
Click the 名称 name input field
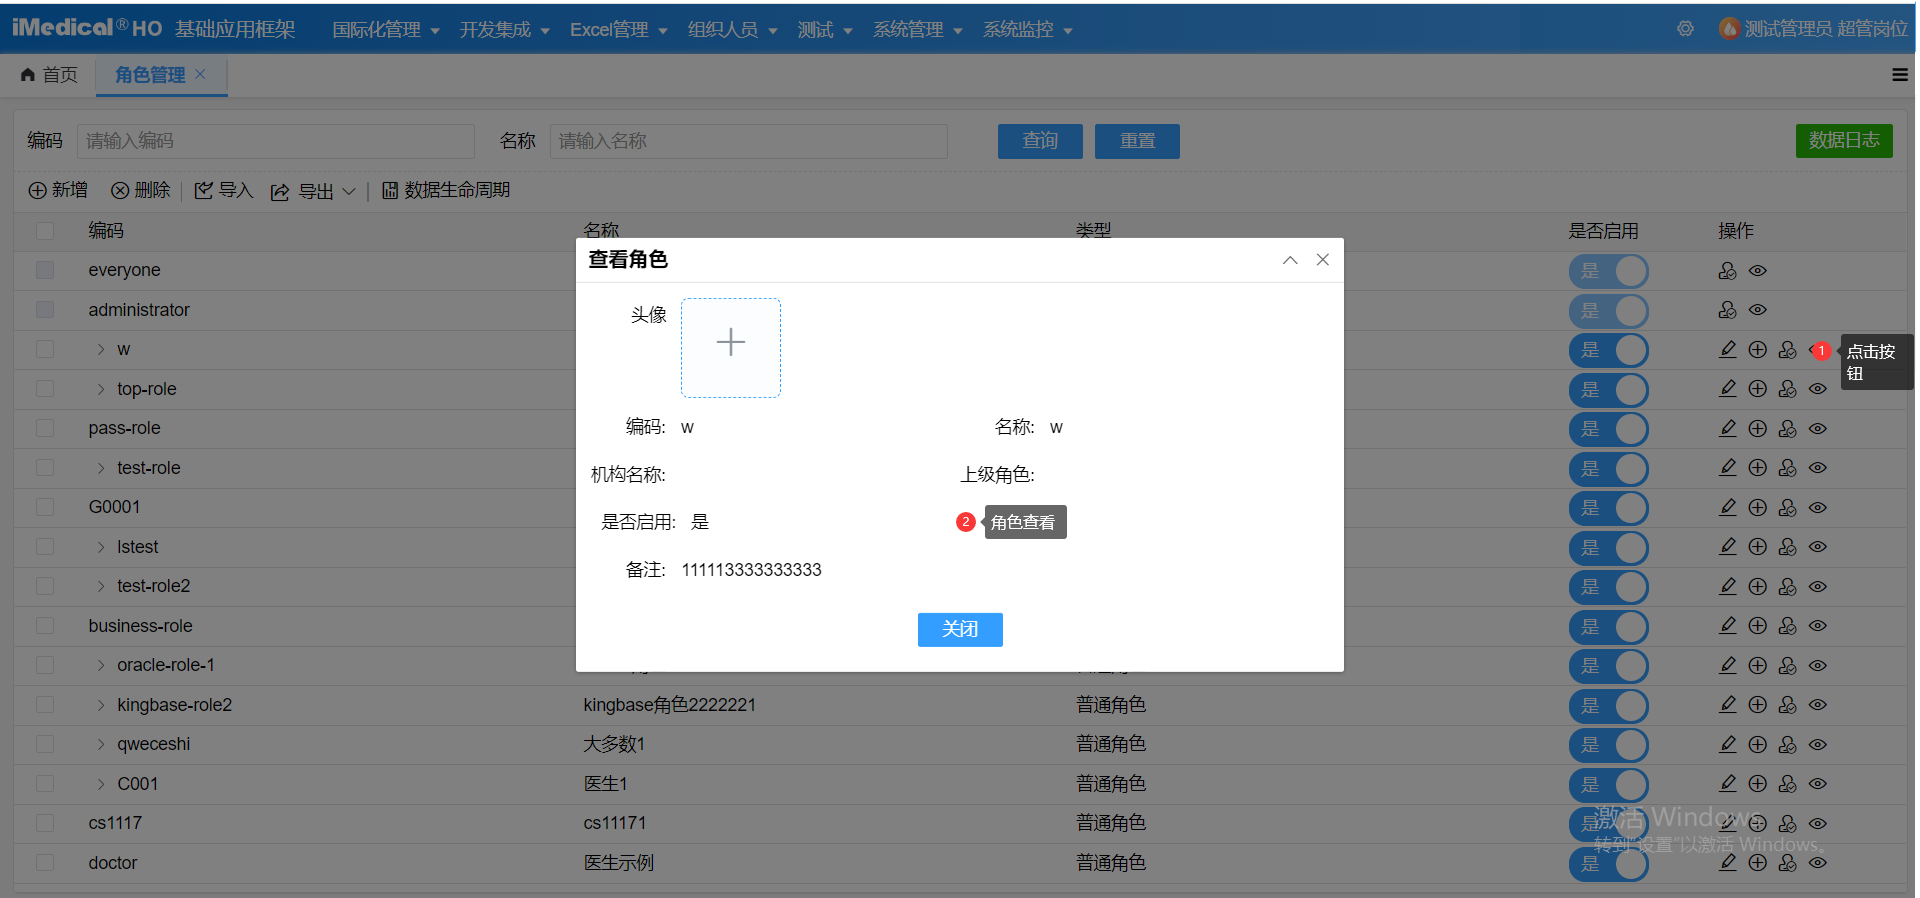point(749,141)
